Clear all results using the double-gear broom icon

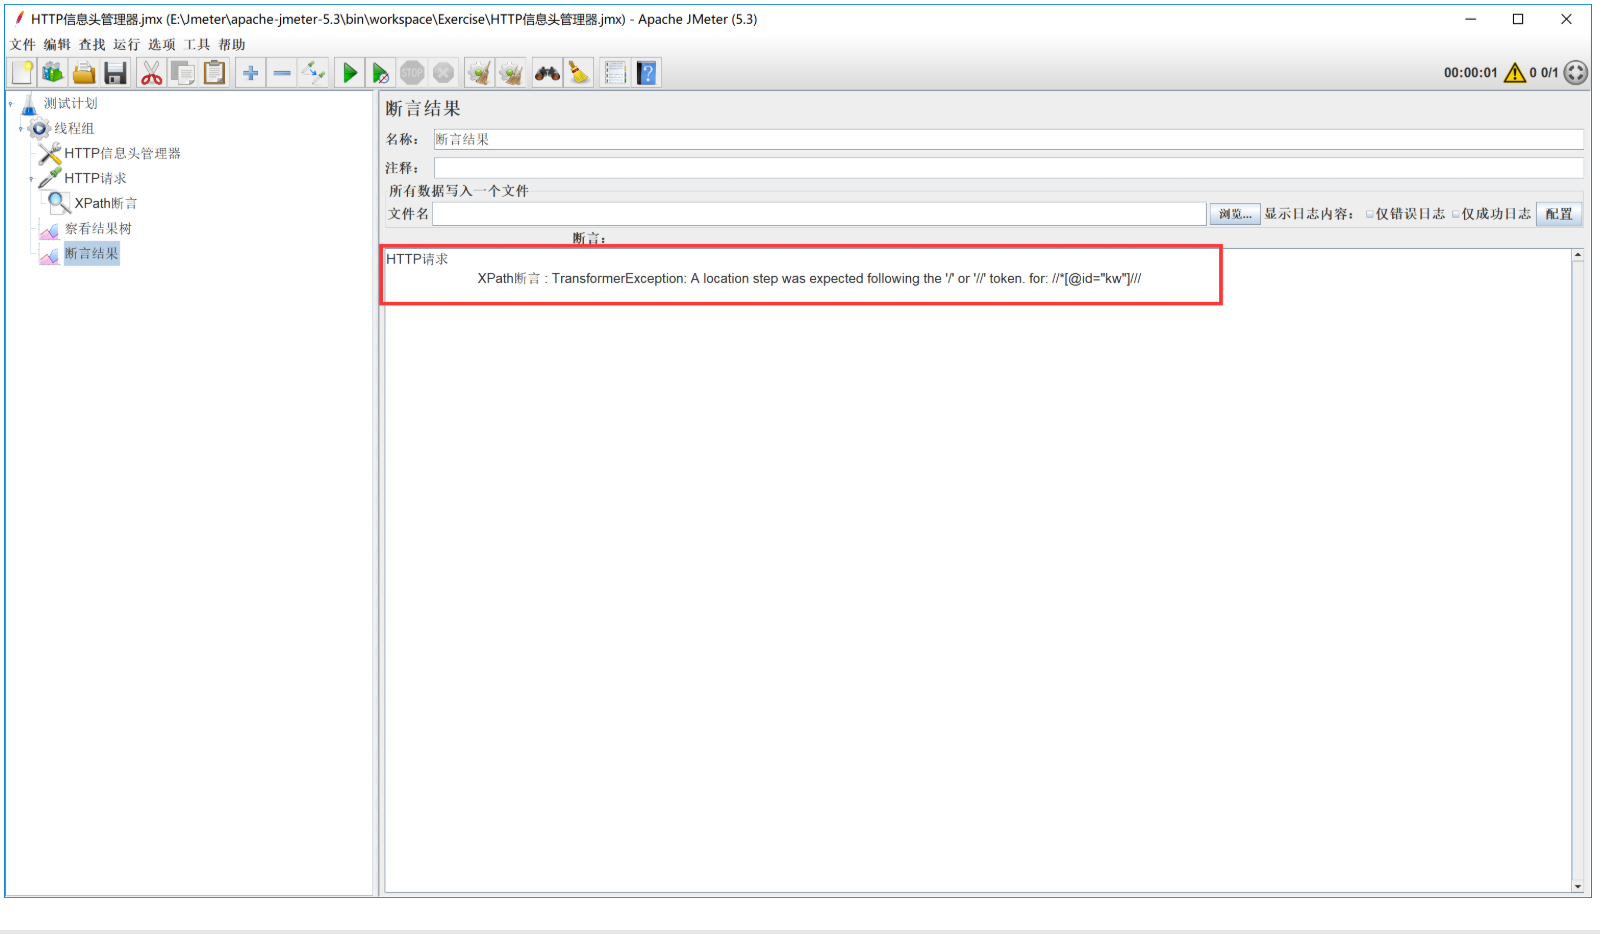(511, 72)
